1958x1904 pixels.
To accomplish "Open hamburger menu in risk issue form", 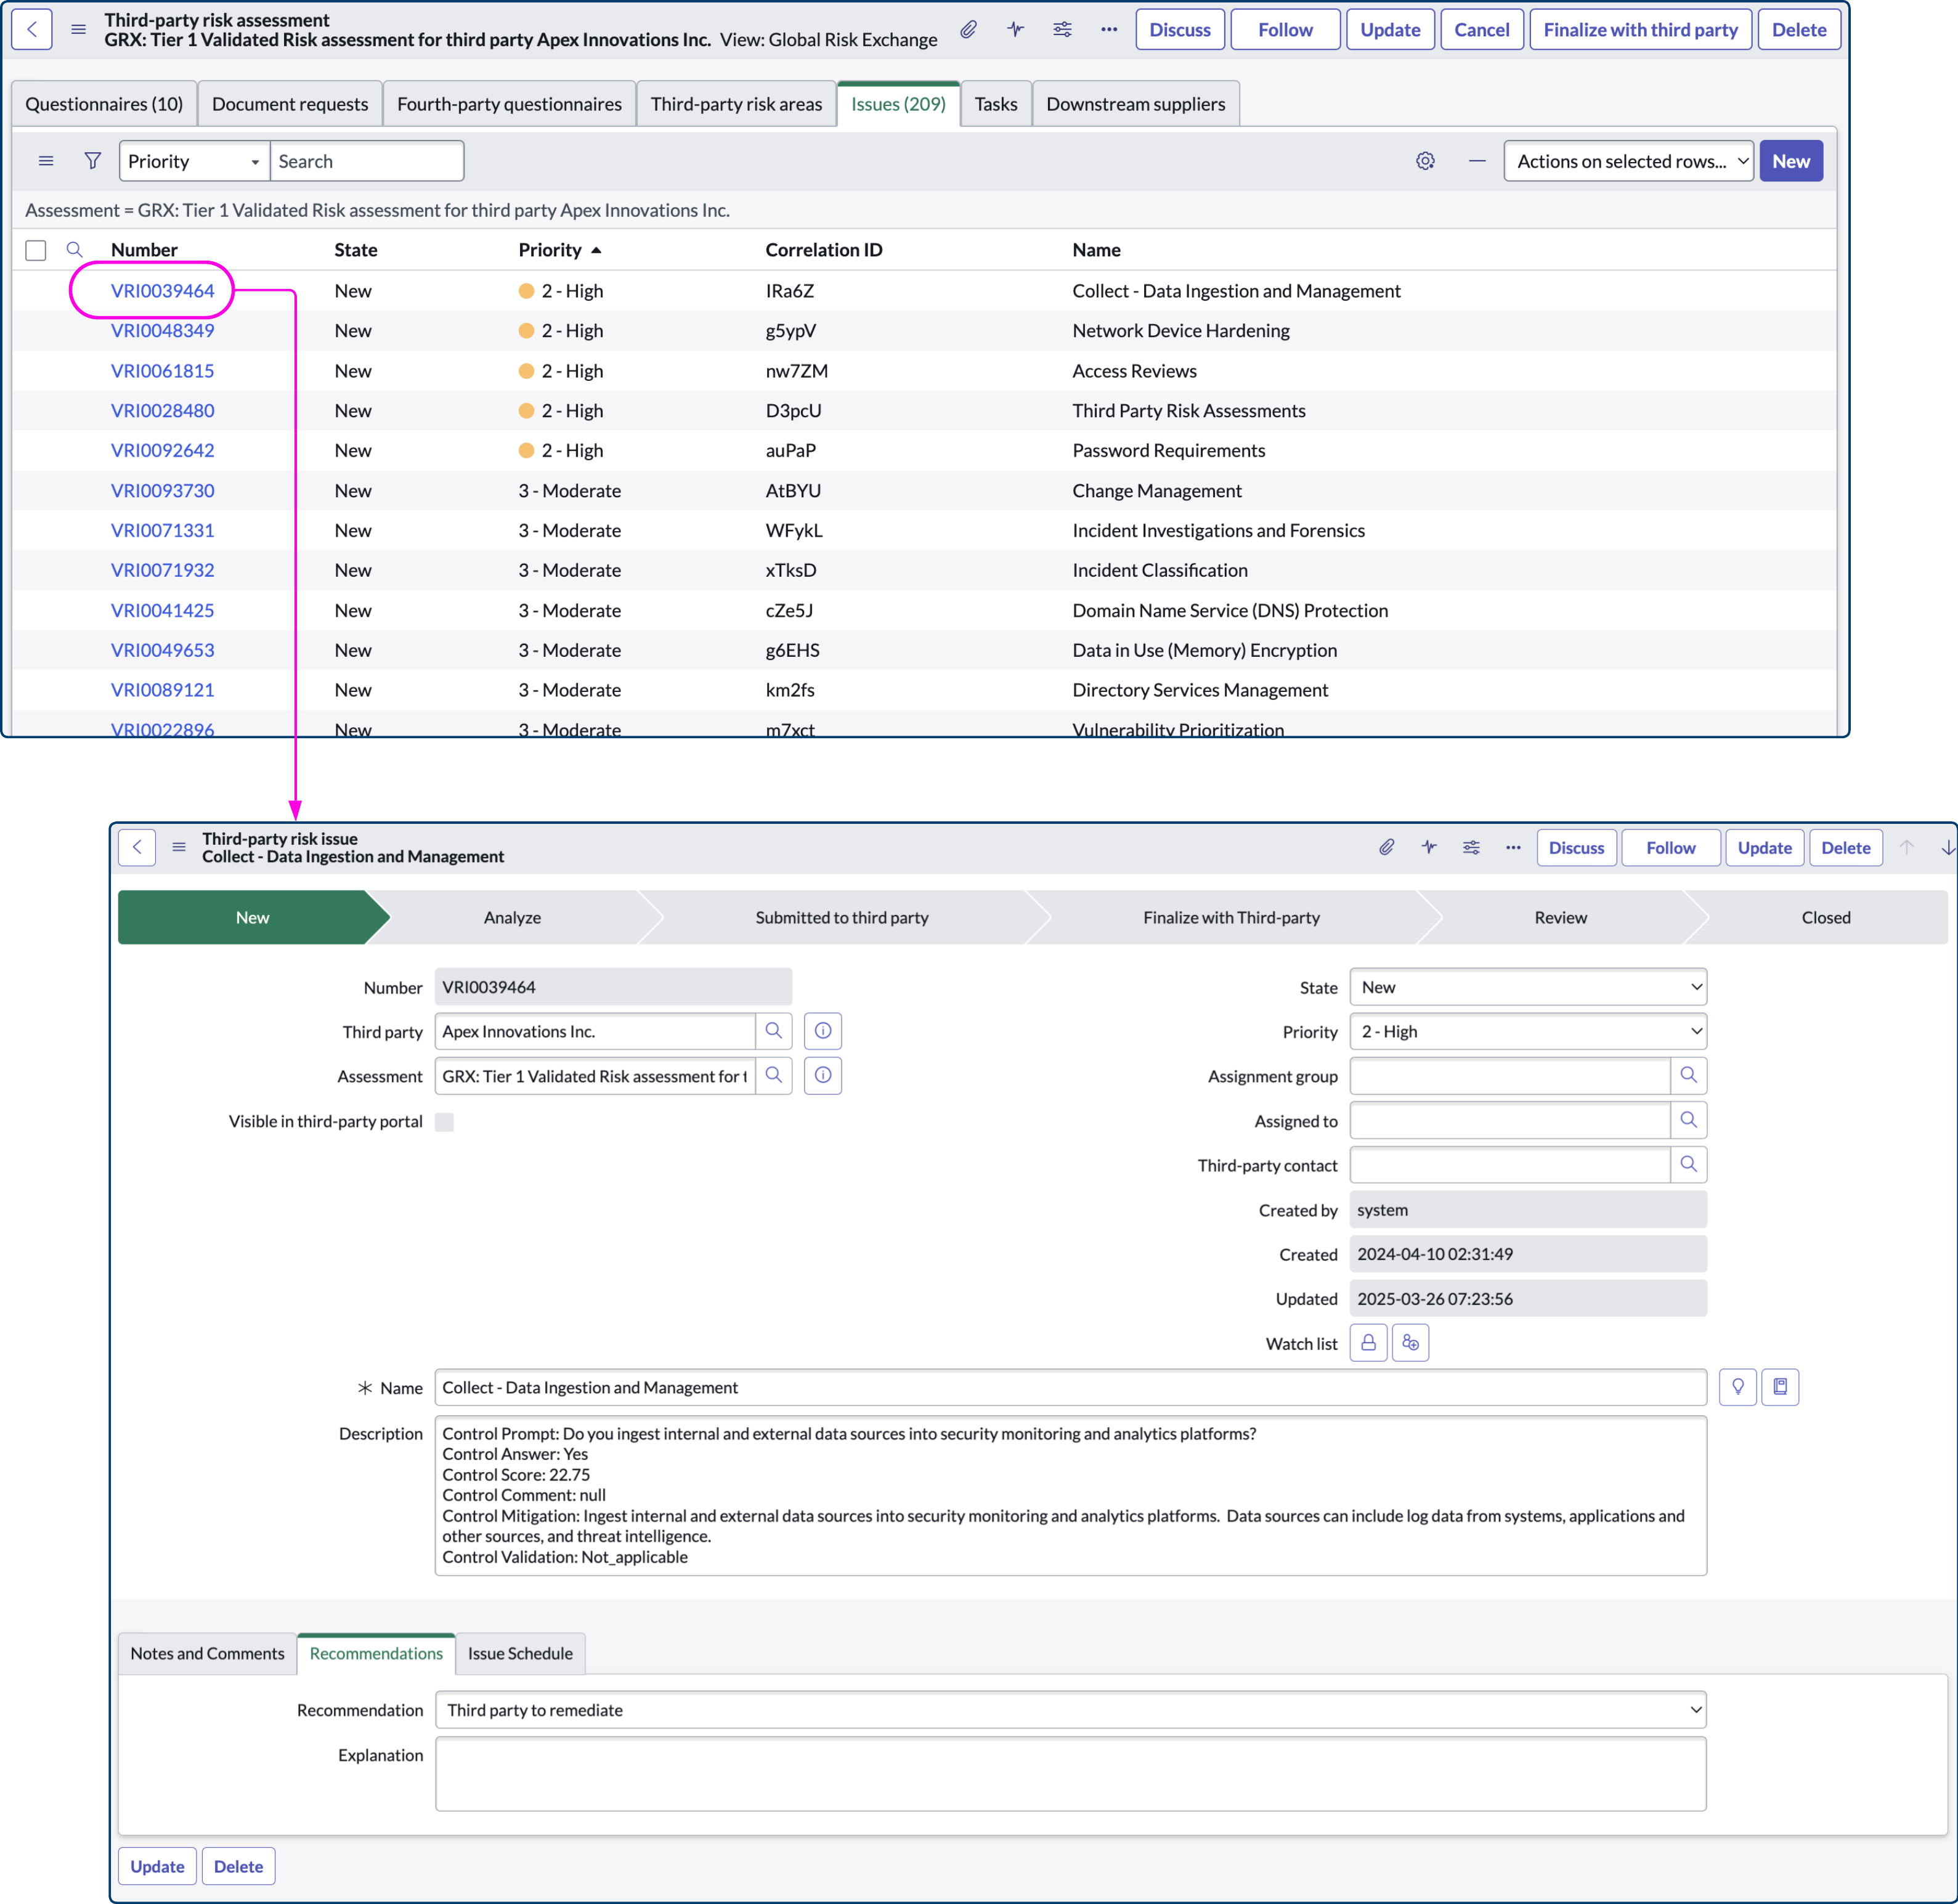I will point(179,847).
